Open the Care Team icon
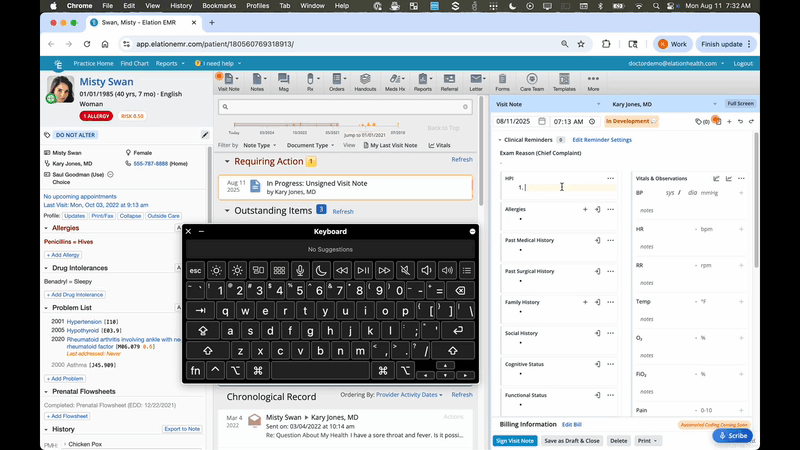Screen dimensions: 800x450 pos(532,82)
